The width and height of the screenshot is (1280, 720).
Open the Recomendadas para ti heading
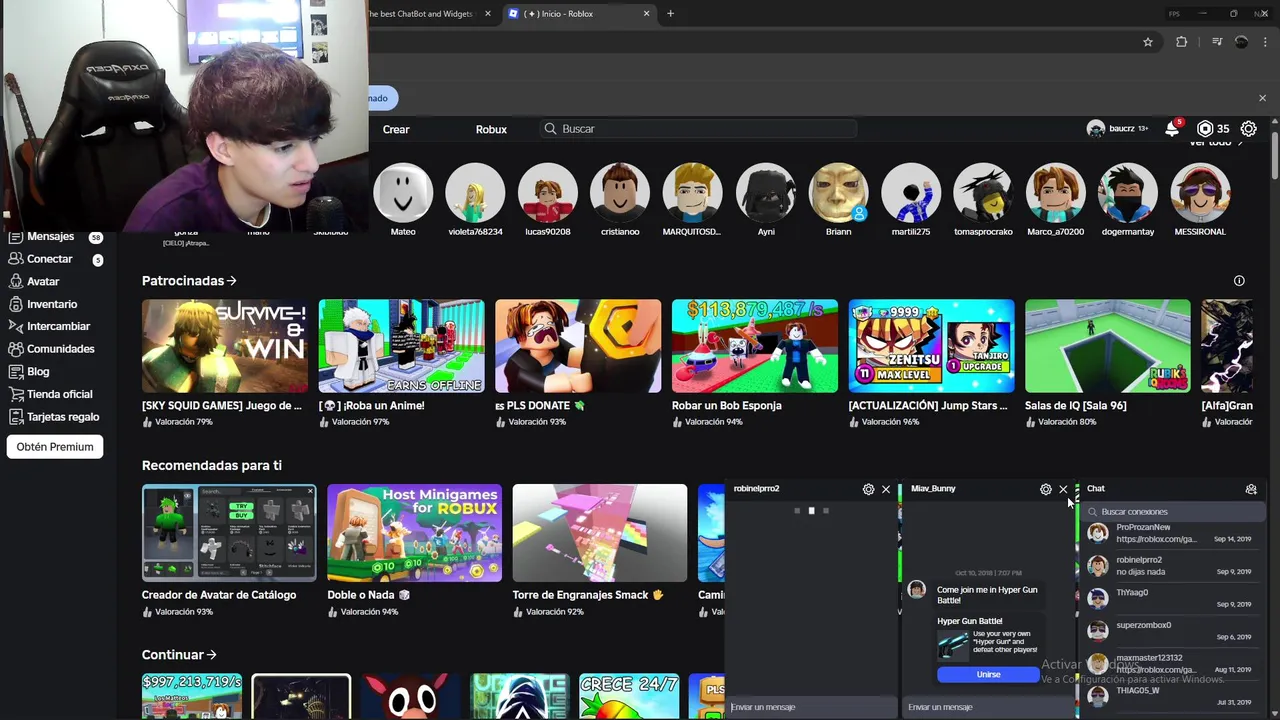coord(212,465)
